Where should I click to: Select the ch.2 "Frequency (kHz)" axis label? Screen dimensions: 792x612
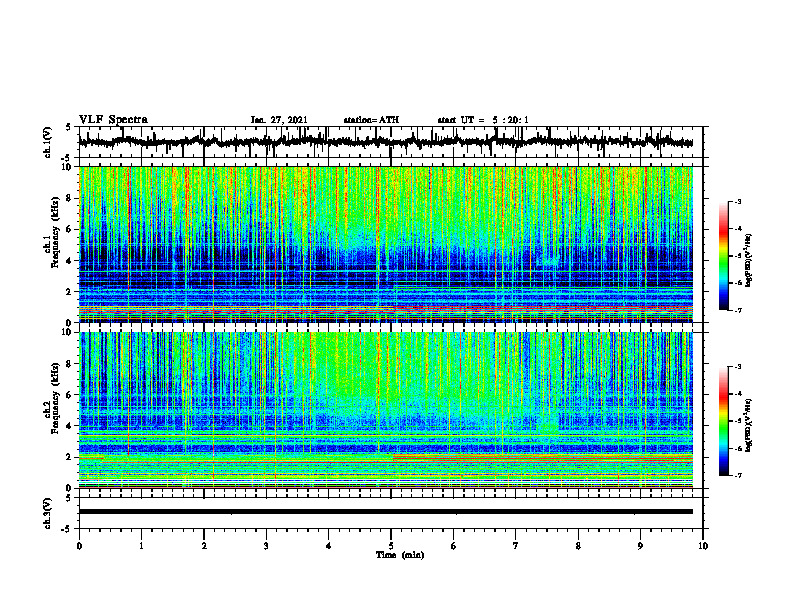[56, 398]
